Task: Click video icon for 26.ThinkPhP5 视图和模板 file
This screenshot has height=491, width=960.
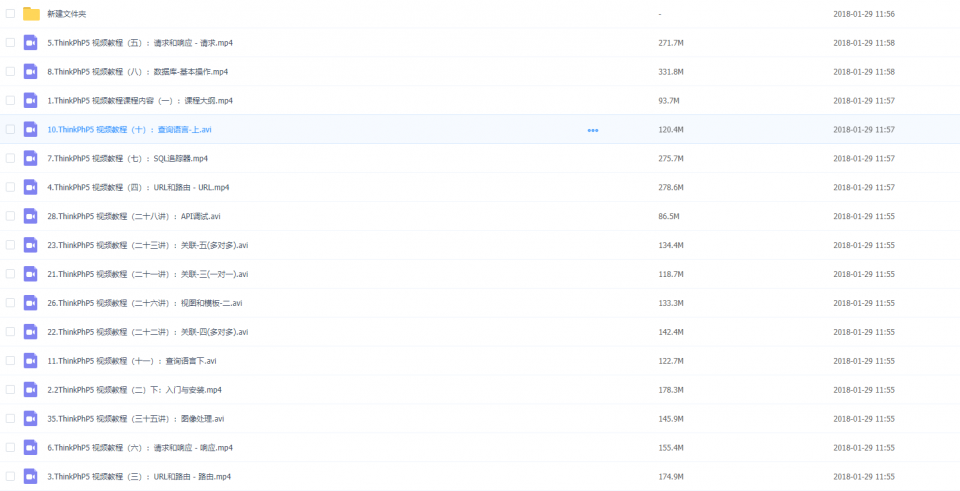Action: click(x=31, y=302)
